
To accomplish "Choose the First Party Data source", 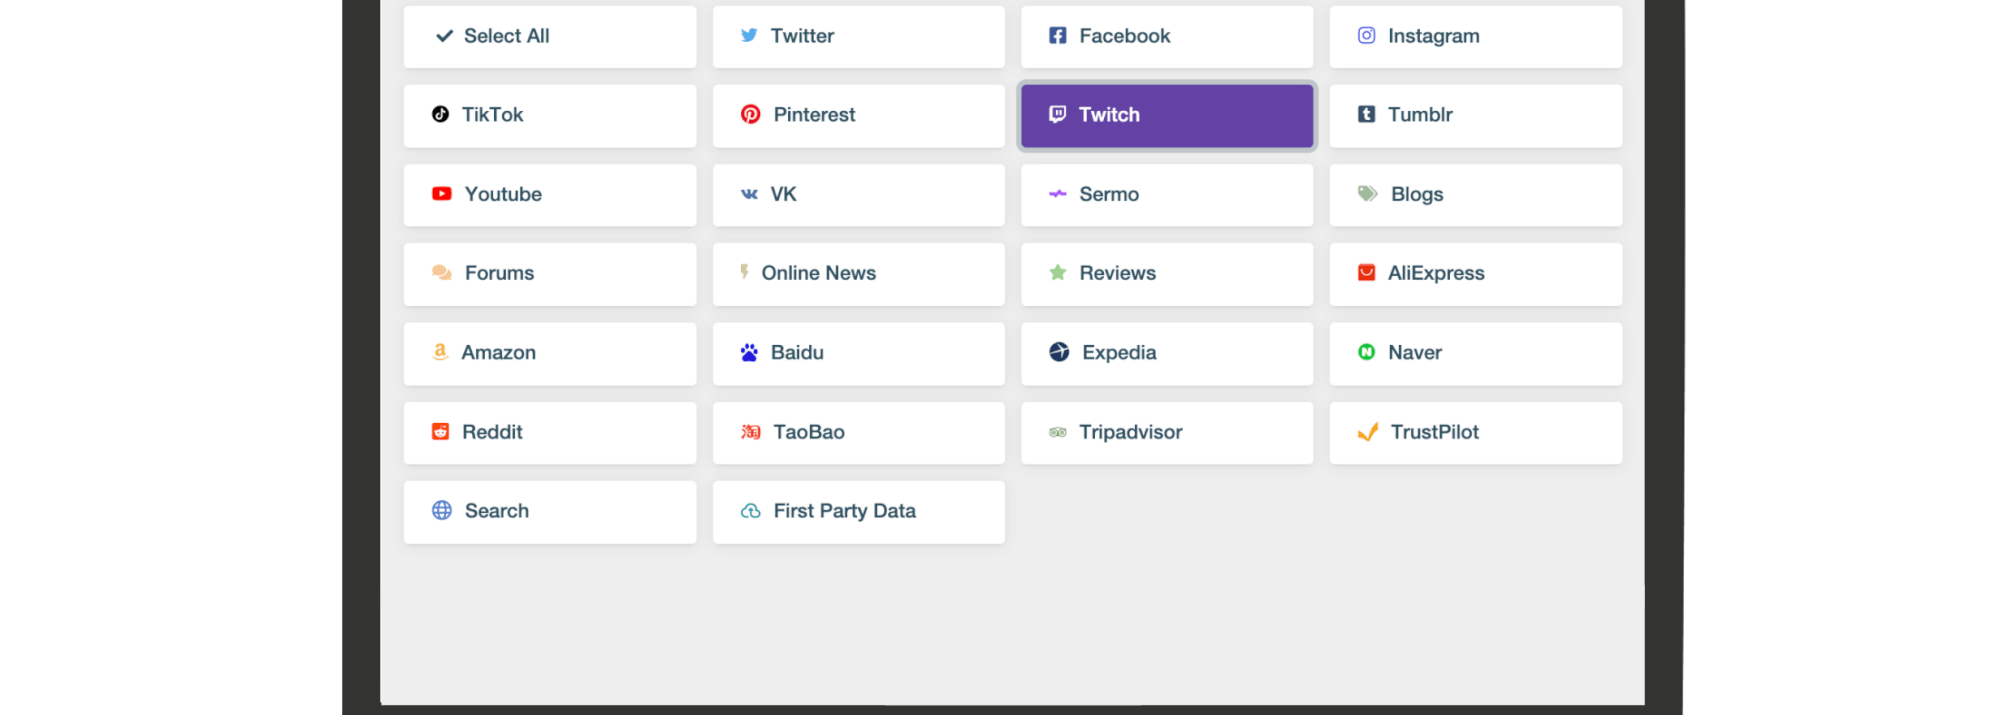I will [x=858, y=512].
